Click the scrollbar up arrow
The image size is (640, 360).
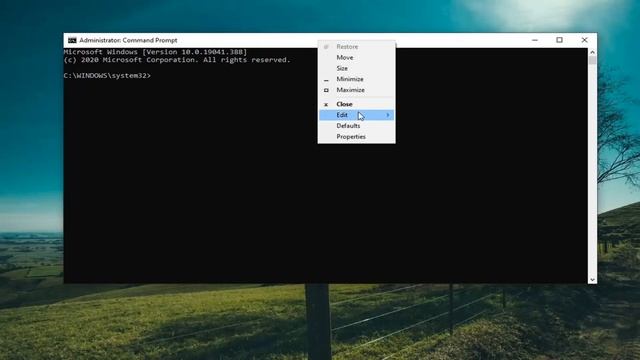592,52
